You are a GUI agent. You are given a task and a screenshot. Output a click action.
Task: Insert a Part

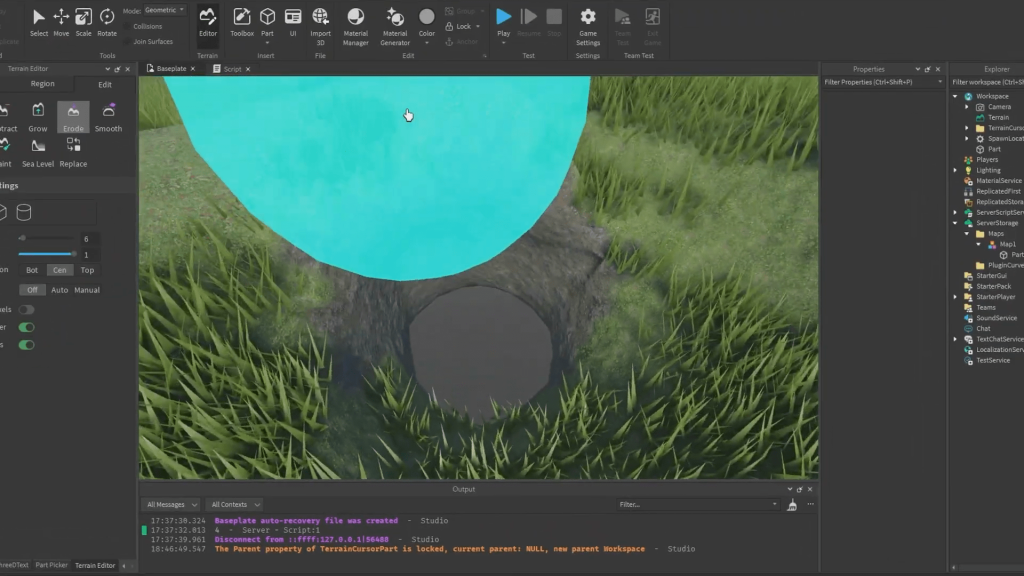[x=267, y=21]
